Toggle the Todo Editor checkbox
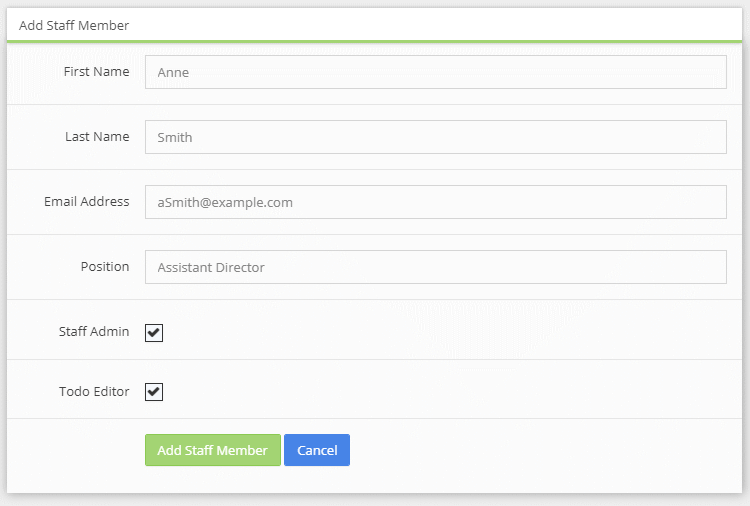This screenshot has height=506, width=750. pos(154,392)
